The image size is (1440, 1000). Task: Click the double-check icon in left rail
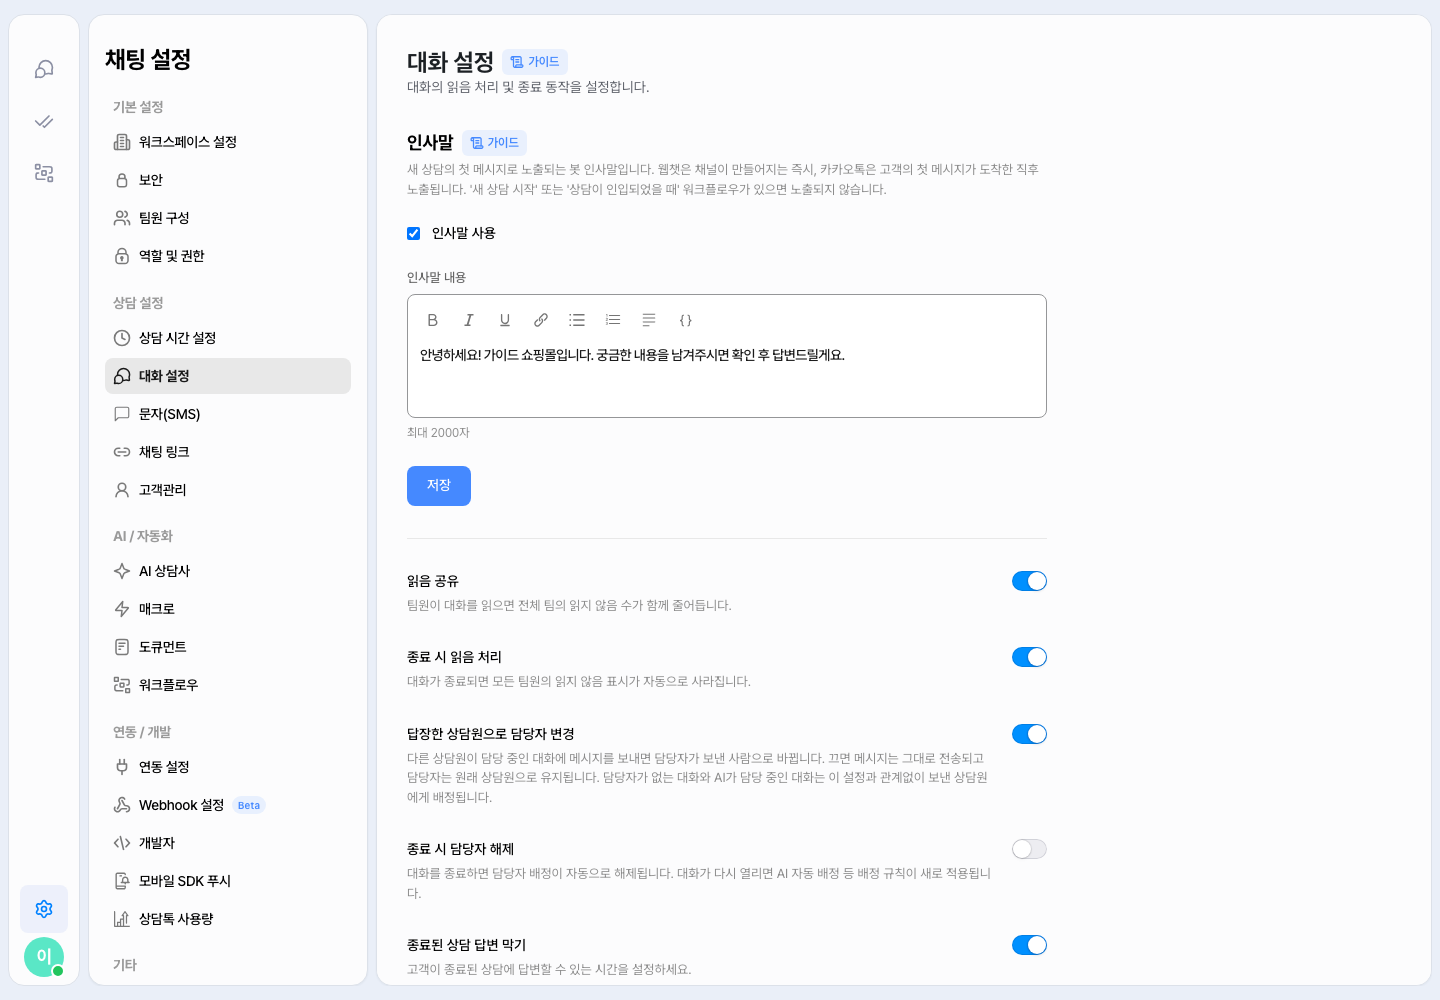pos(44,121)
